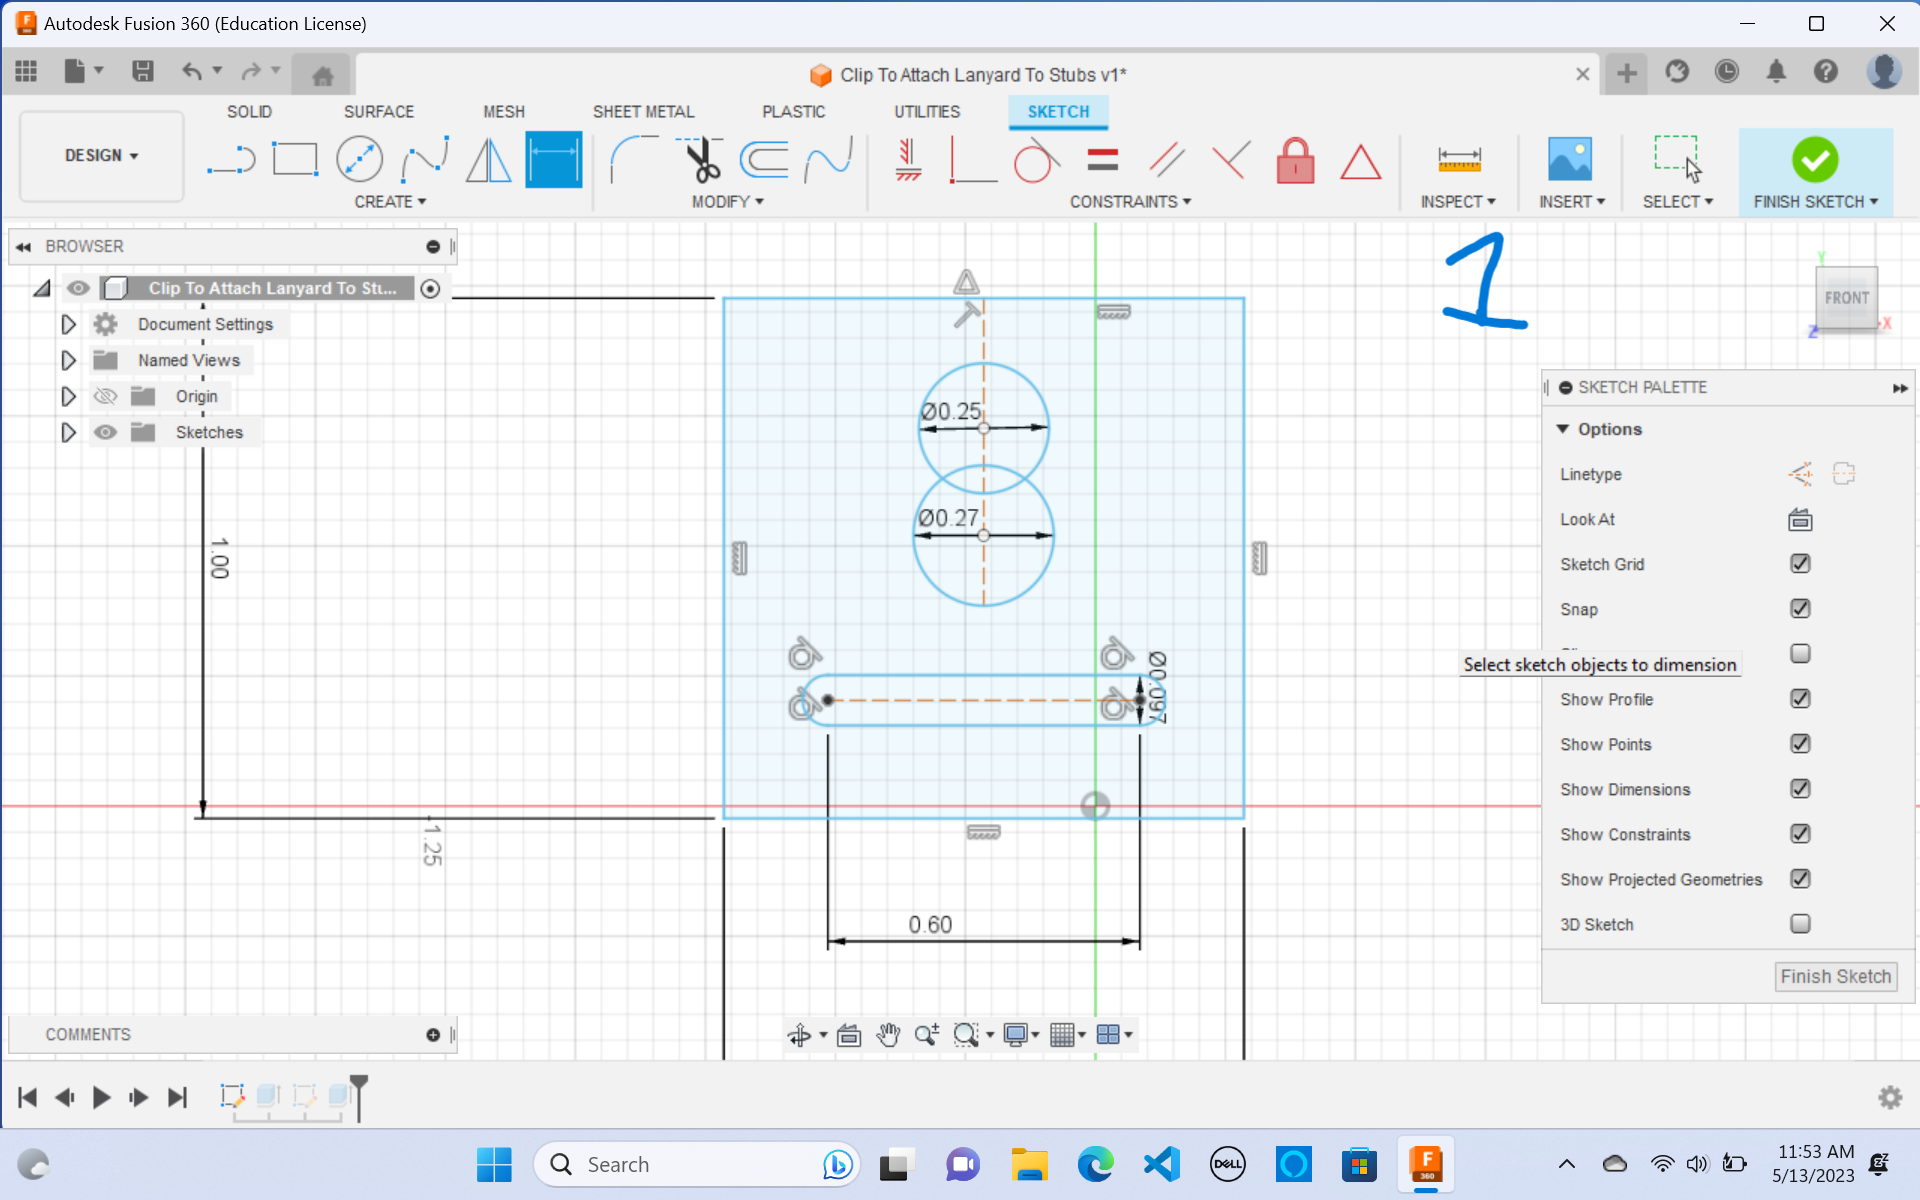The width and height of the screenshot is (1920, 1200).
Task: Disable the Snap checkbox
Action: point(1800,609)
